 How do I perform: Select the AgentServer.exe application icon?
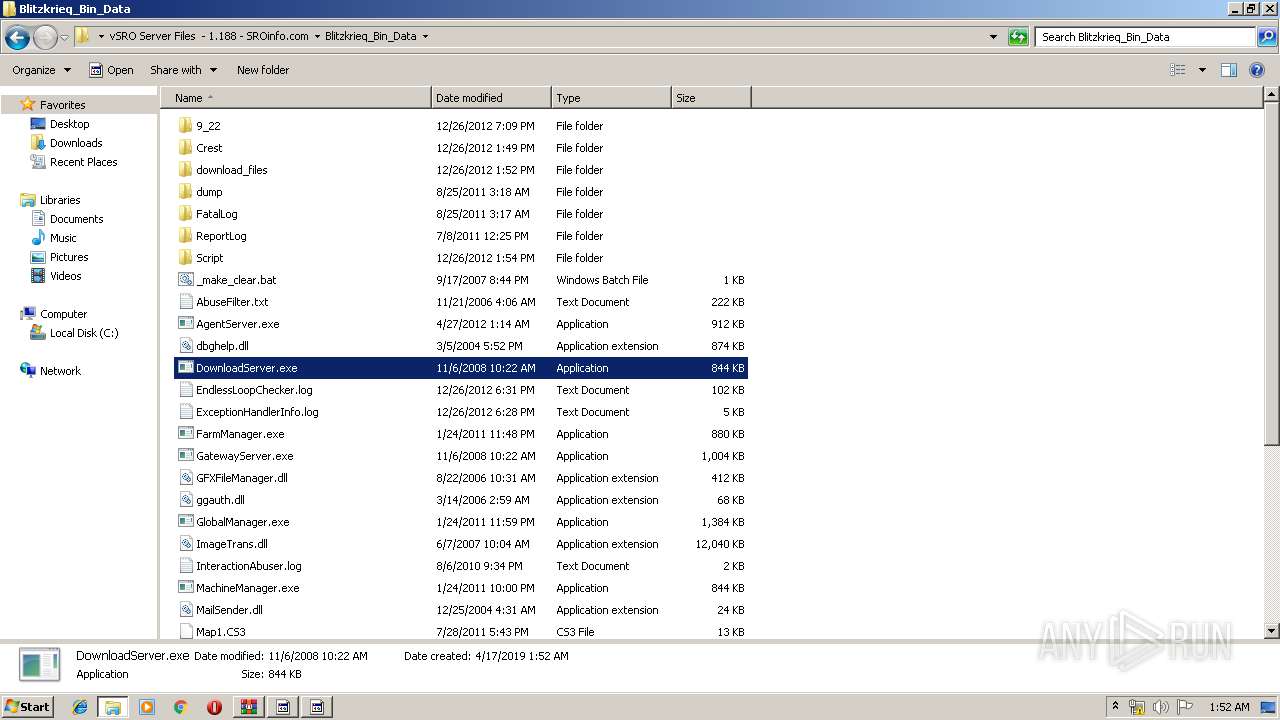point(185,324)
